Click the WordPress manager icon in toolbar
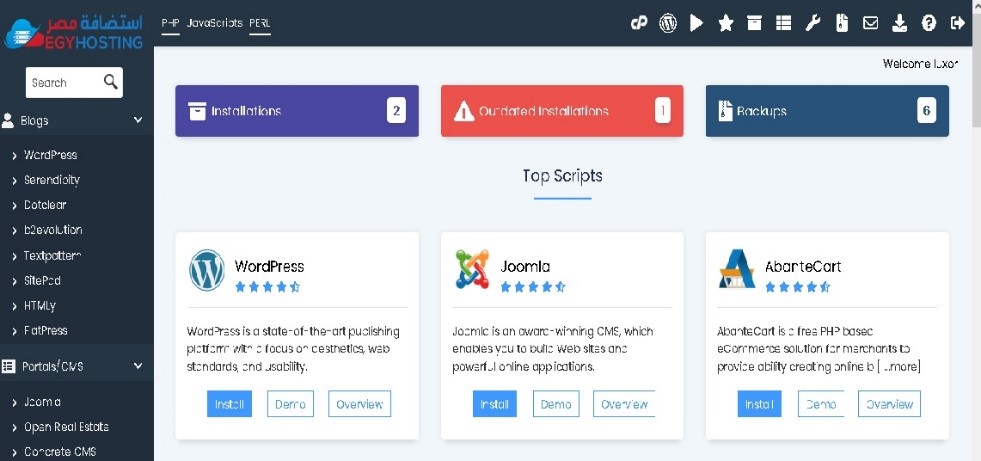The image size is (981, 461). tap(668, 23)
